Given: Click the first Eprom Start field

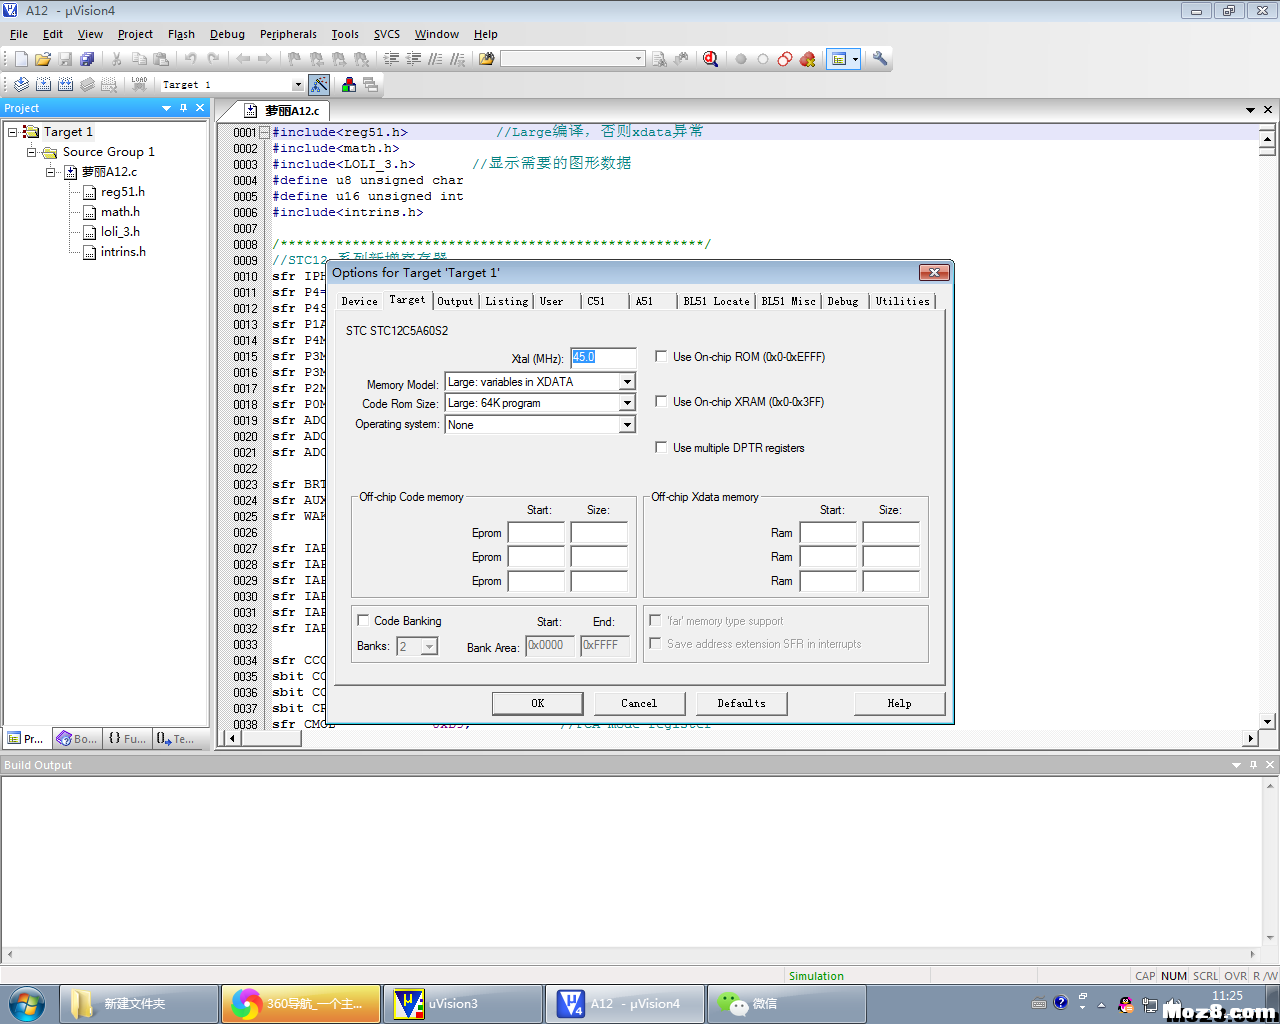Looking at the screenshot, I should (536, 533).
